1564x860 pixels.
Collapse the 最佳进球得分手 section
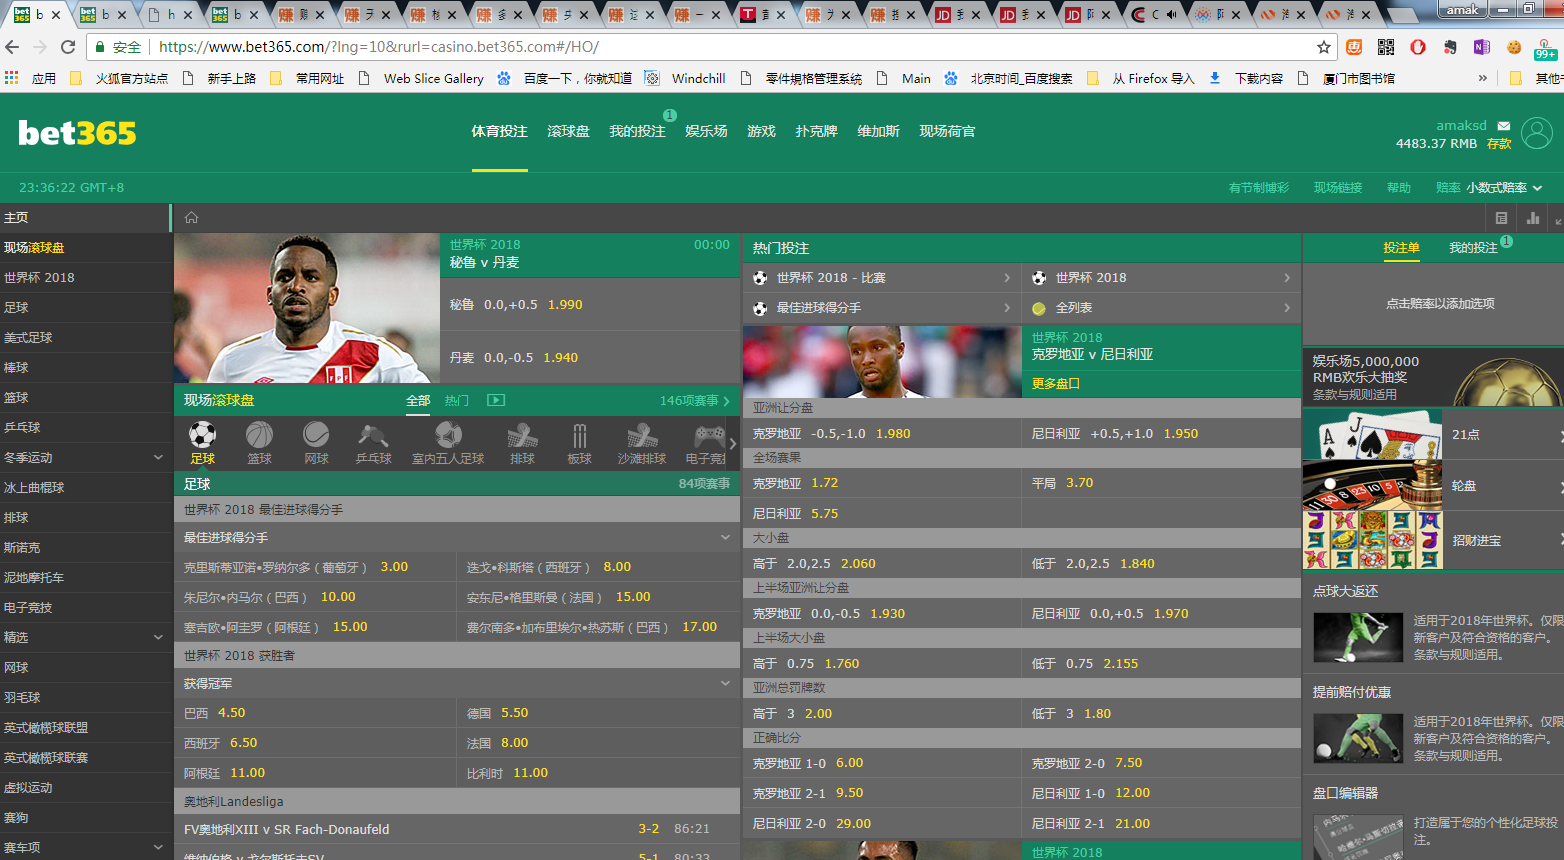[725, 538]
